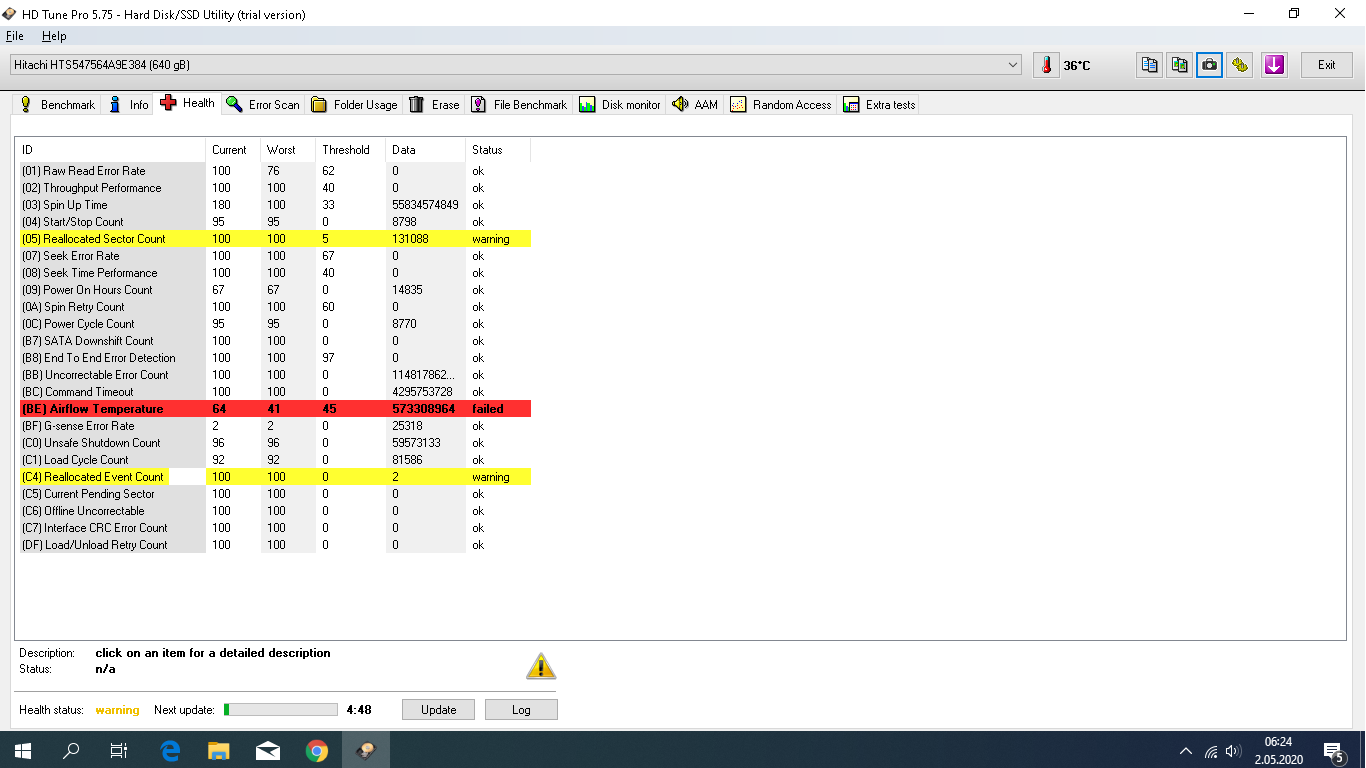Image resolution: width=1366 pixels, height=768 pixels.
Task: Select the (05) Reallocated Sector Count row
Action: tap(275, 239)
